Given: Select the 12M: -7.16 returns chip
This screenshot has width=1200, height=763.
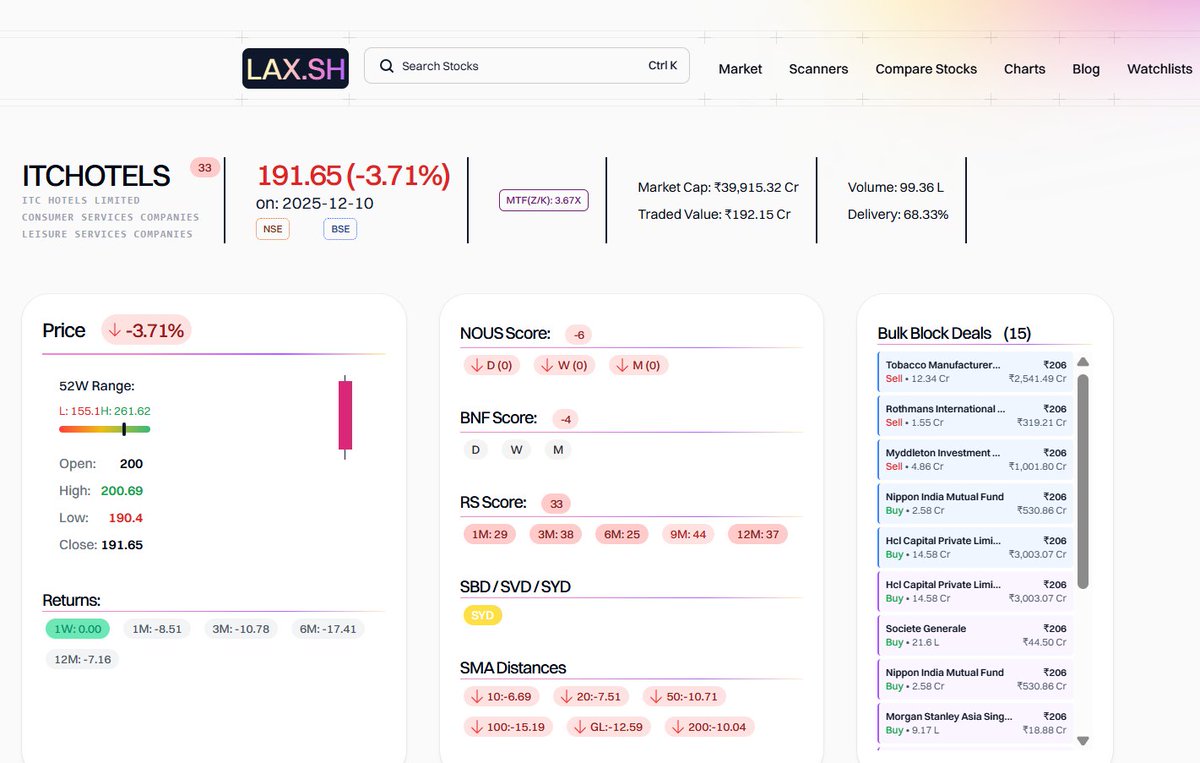Looking at the screenshot, I should pos(82,659).
